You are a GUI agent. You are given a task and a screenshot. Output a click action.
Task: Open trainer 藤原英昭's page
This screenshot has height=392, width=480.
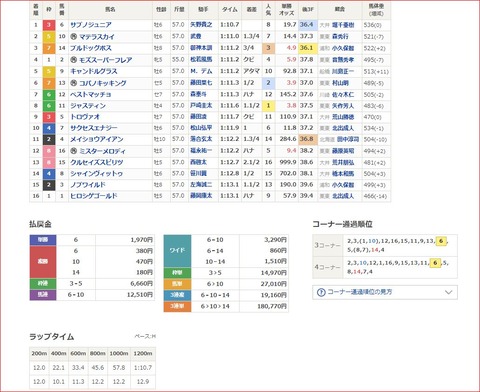pos(343,151)
